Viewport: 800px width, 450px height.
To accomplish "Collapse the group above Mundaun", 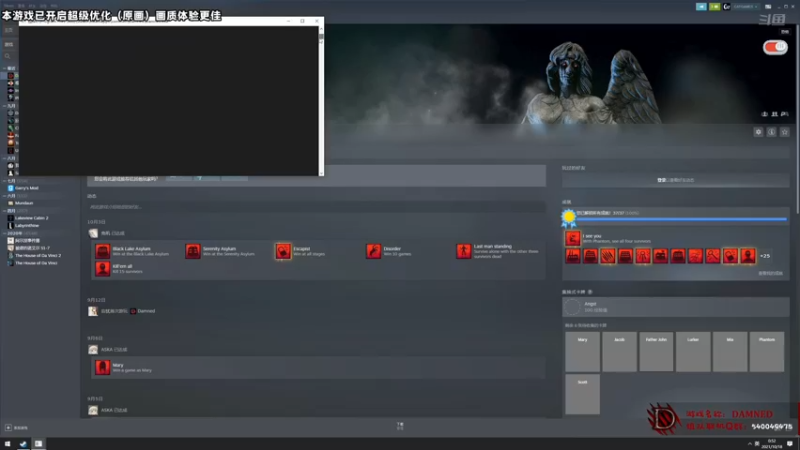I will [x=5, y=196].
